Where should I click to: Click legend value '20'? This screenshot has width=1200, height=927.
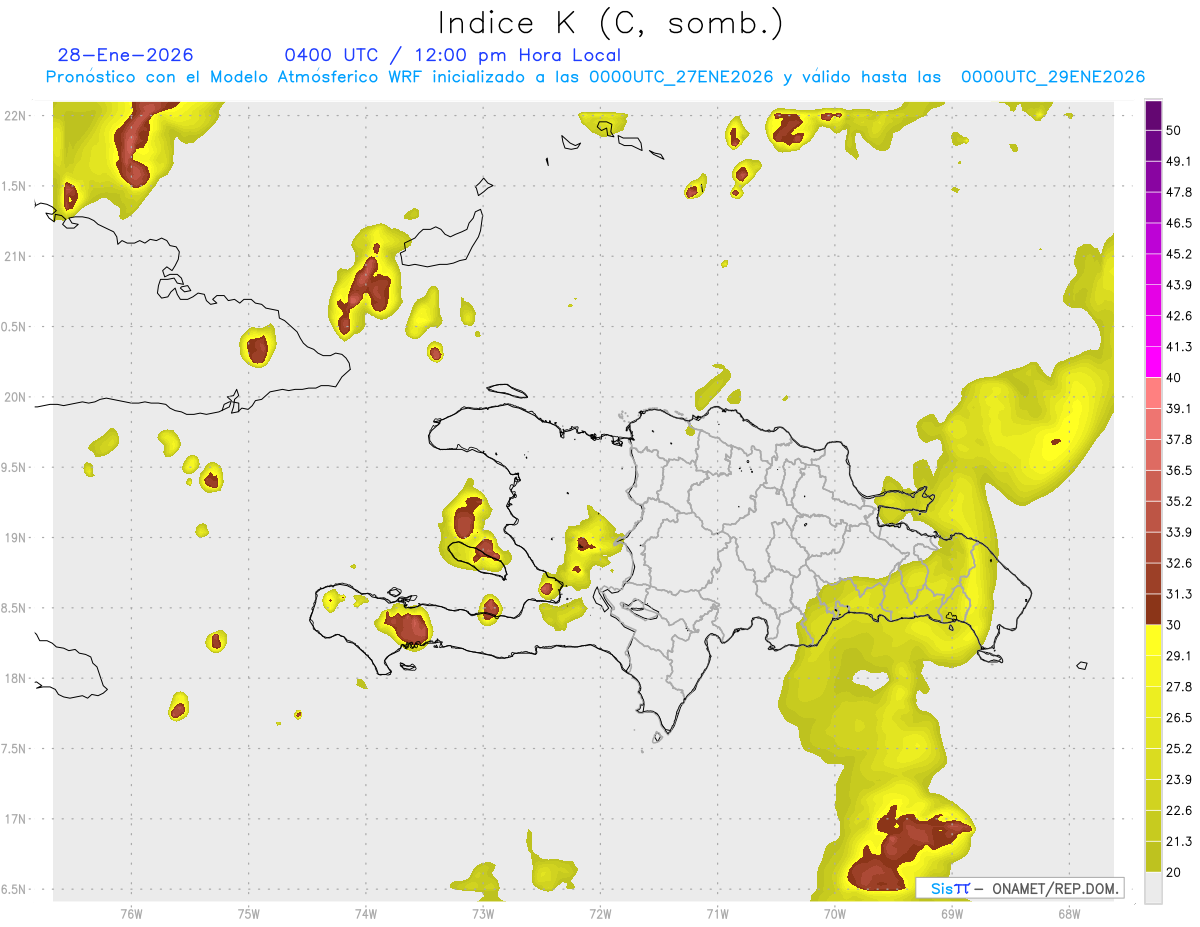point(1174,874)
